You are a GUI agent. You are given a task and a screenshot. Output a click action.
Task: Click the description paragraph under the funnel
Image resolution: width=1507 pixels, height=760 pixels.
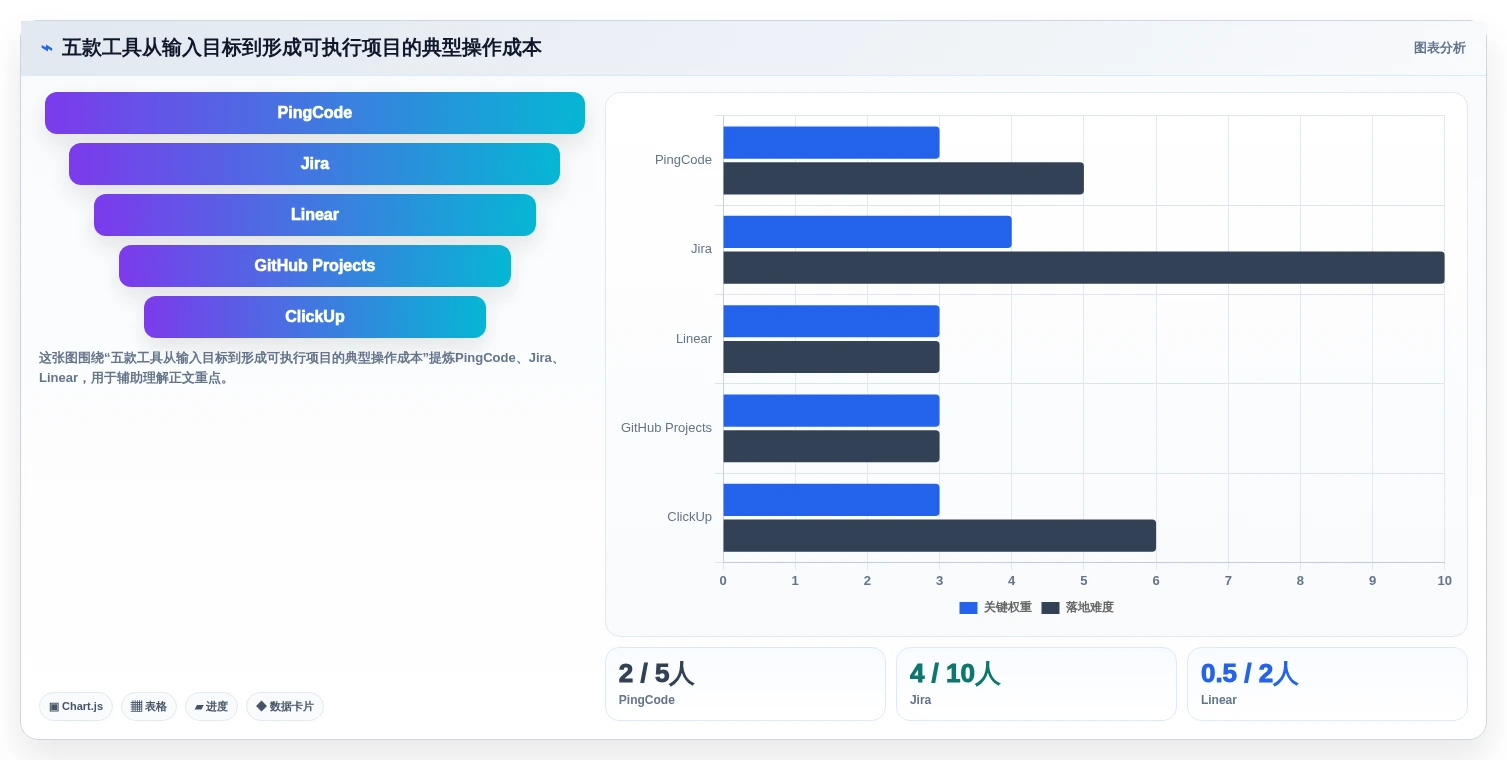pos(300,368)
